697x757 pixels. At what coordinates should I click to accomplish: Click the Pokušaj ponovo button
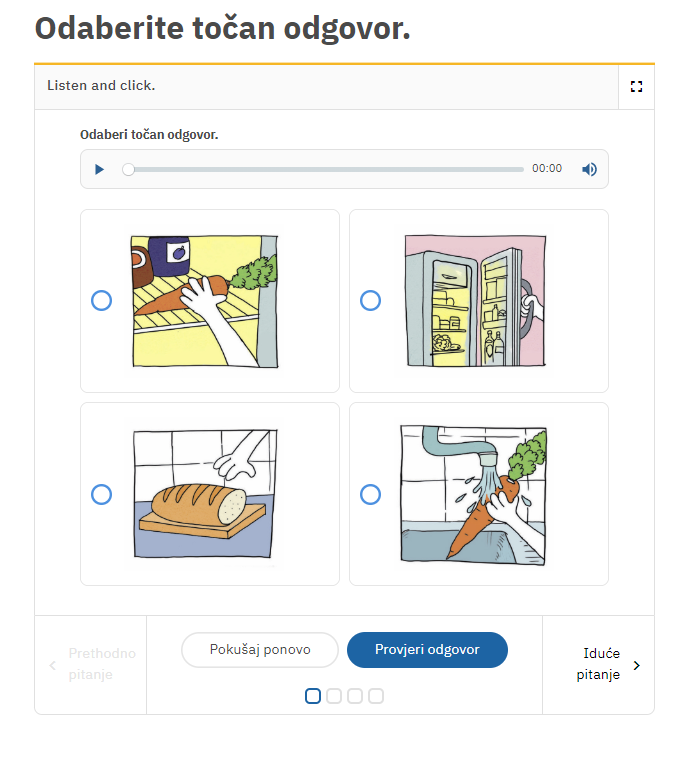(x=260, y=650)
